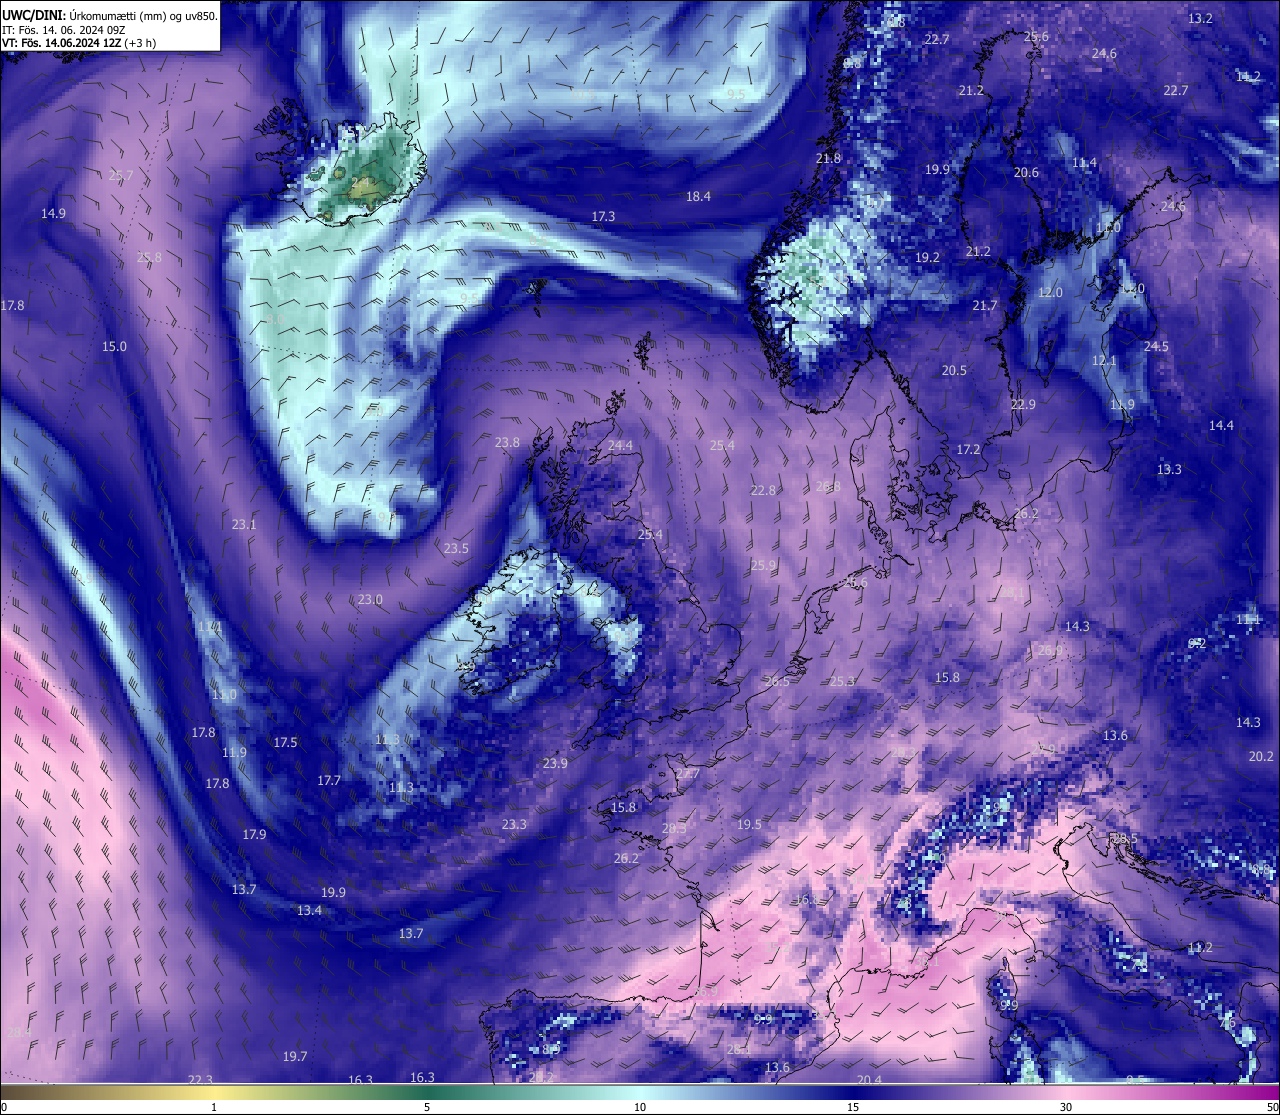Click the 23.5 map value
The width and height of the screenshot is (1280, 1115).
tap(456, 548)
